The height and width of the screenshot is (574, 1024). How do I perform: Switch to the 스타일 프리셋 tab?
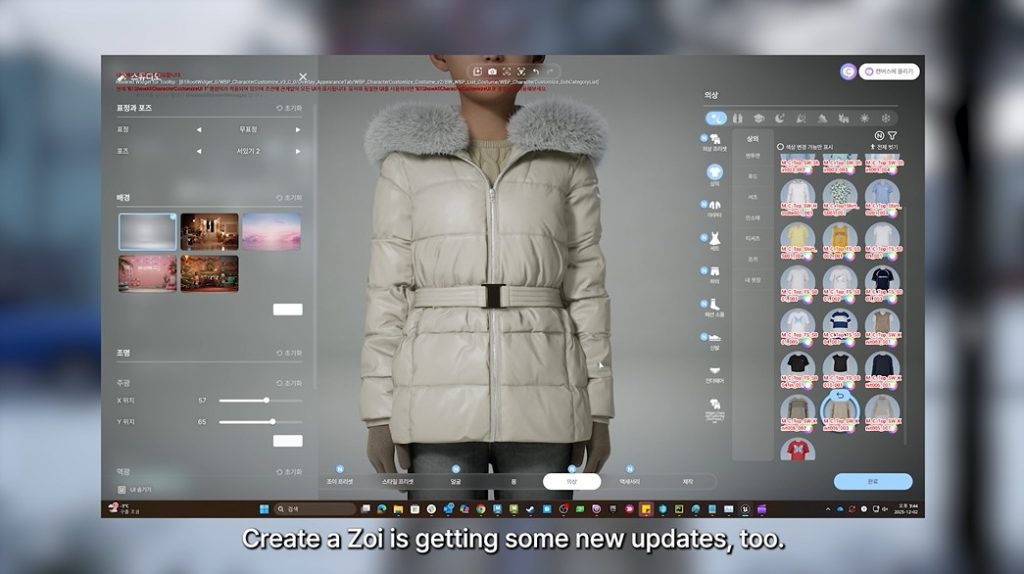[398, 481]
